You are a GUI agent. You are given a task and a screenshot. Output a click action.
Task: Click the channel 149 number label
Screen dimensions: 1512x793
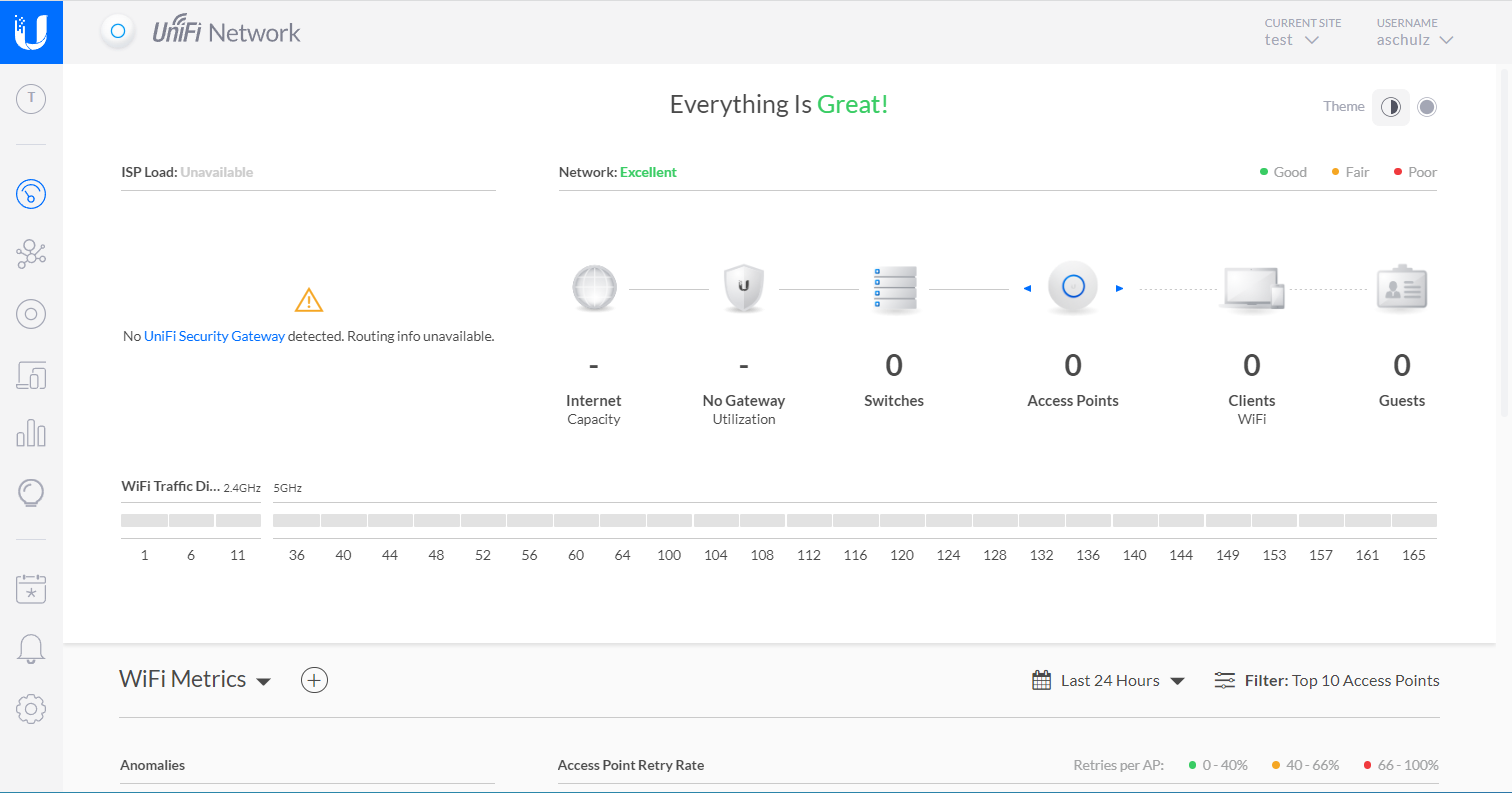1228,555
